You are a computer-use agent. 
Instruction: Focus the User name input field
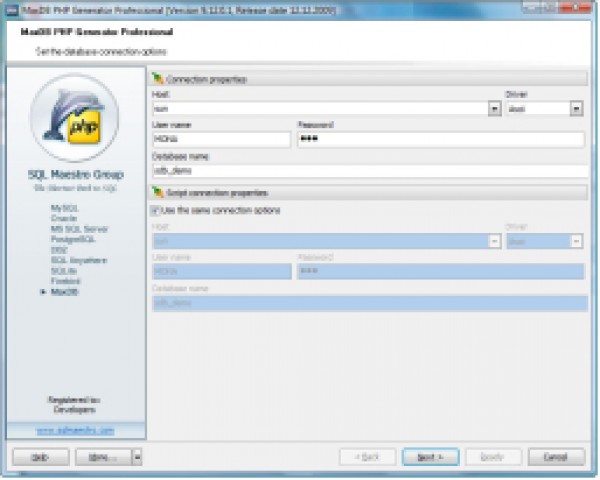point(222,139)
